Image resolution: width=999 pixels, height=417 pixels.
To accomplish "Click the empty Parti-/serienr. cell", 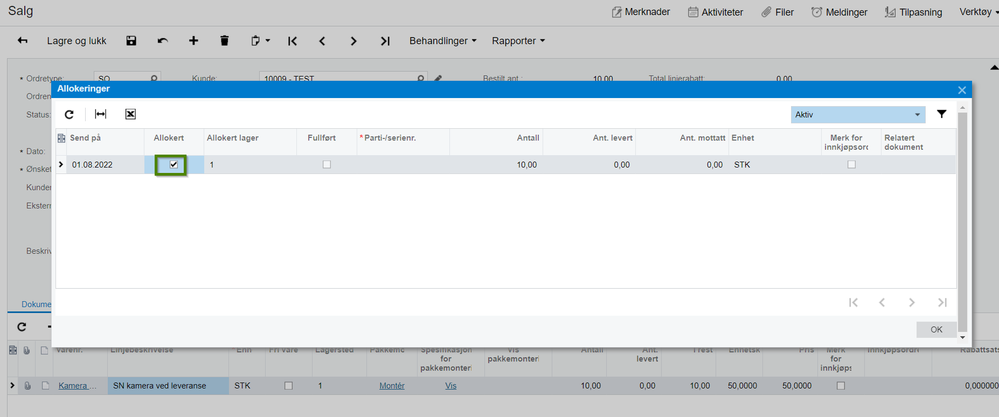I will click(x=403, y=164).
